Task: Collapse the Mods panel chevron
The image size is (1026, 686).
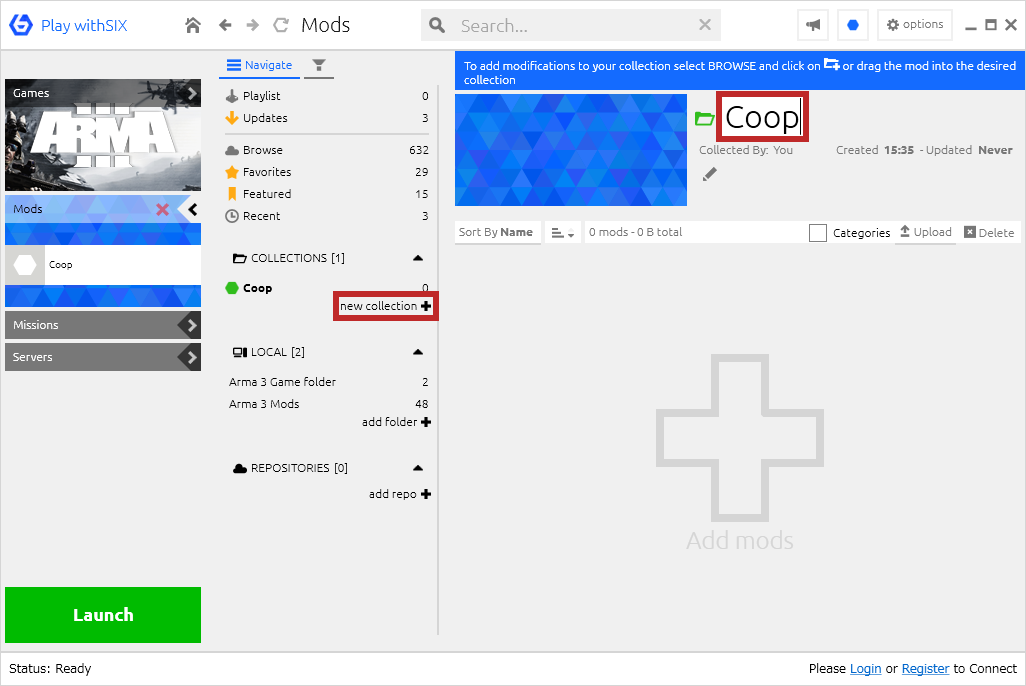Action: pos(192,209)
